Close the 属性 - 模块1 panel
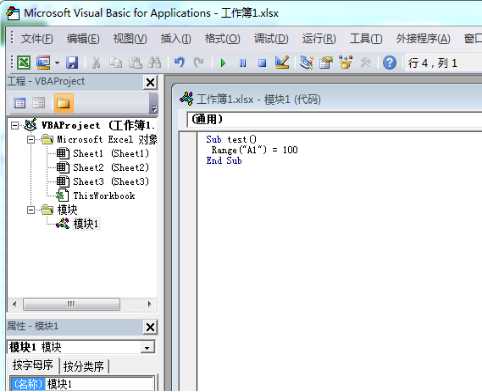The image size is (482, 392). pyautogui.click(x=150, y=327)
